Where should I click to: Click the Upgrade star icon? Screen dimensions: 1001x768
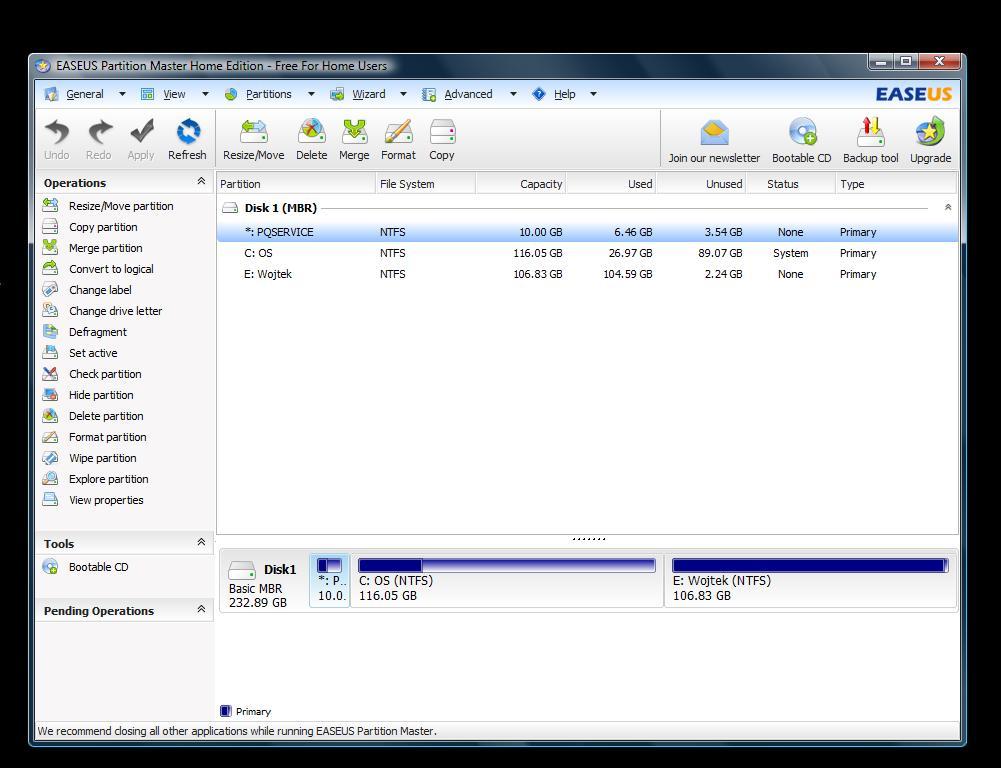931,140
